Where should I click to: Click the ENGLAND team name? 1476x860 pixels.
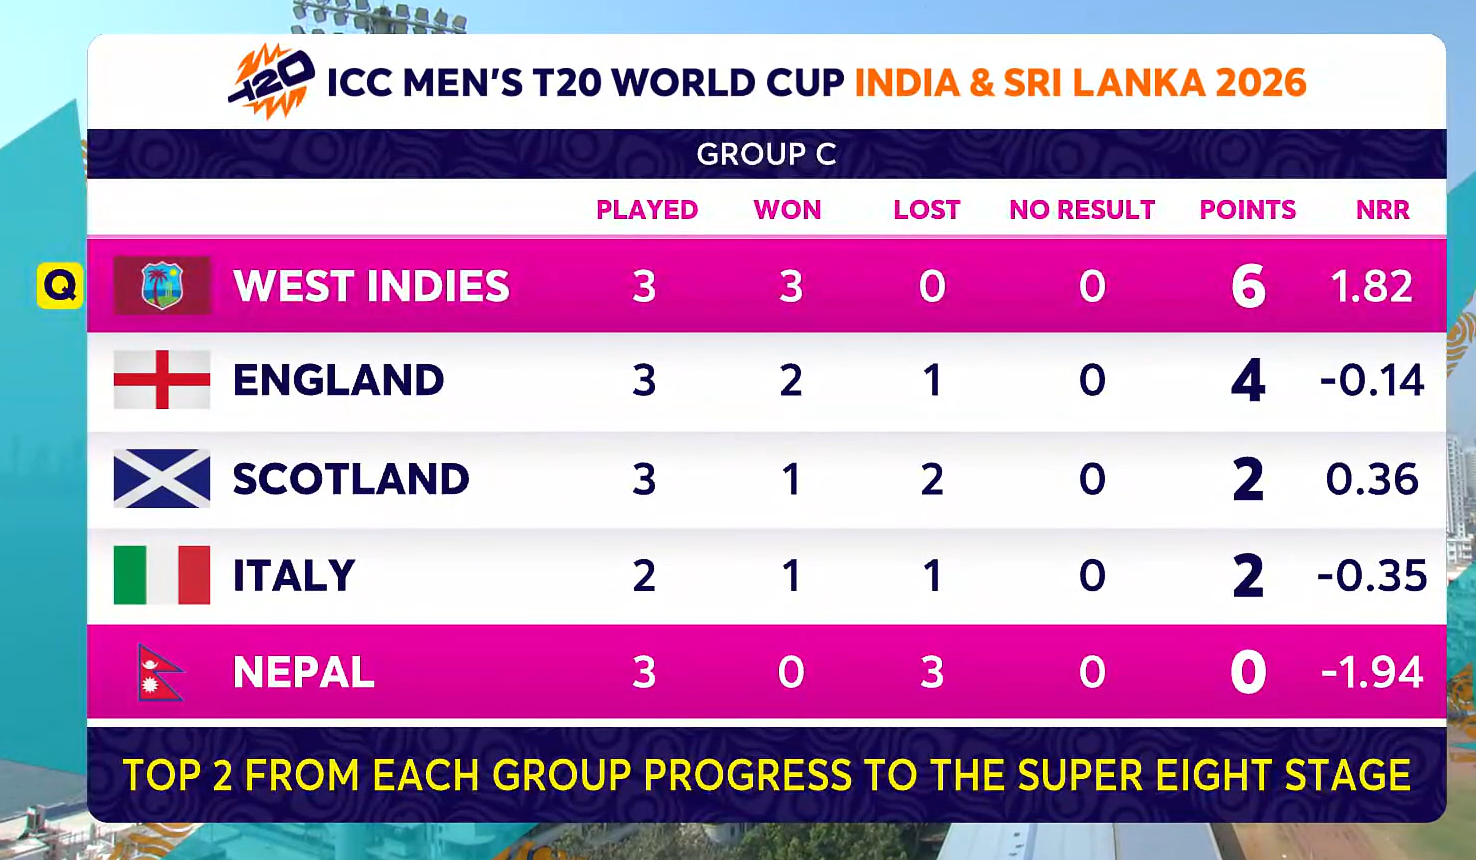coord(338,380)
